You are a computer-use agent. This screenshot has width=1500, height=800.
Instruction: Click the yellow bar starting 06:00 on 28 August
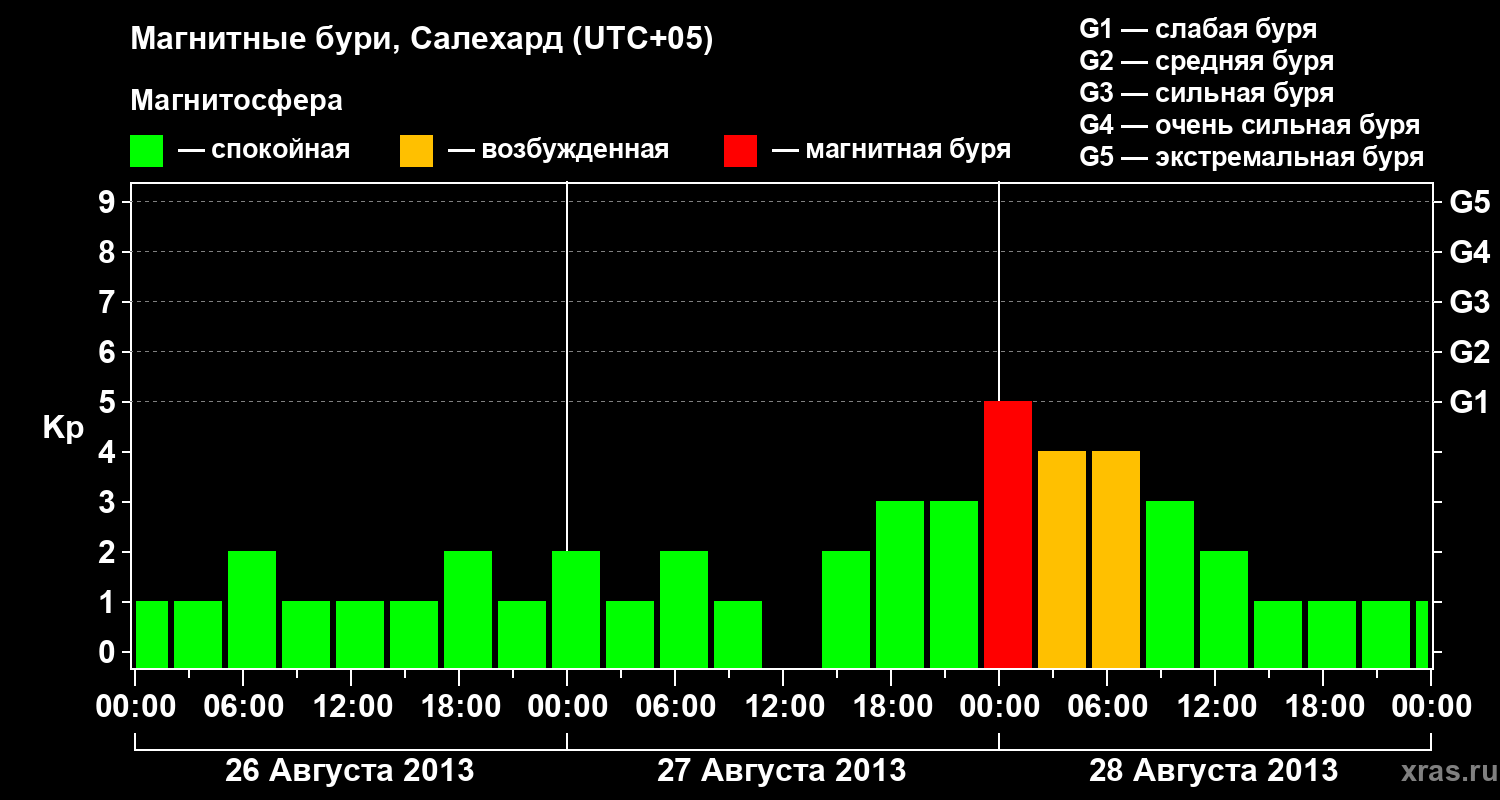(1116, 559)
